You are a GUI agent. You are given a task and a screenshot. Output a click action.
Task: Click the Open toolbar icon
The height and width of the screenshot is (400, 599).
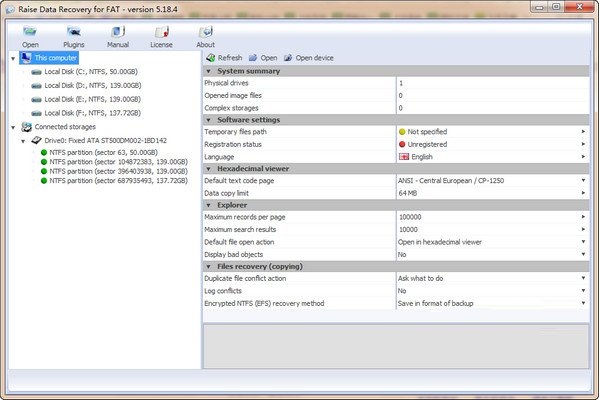tap(30, 32)
